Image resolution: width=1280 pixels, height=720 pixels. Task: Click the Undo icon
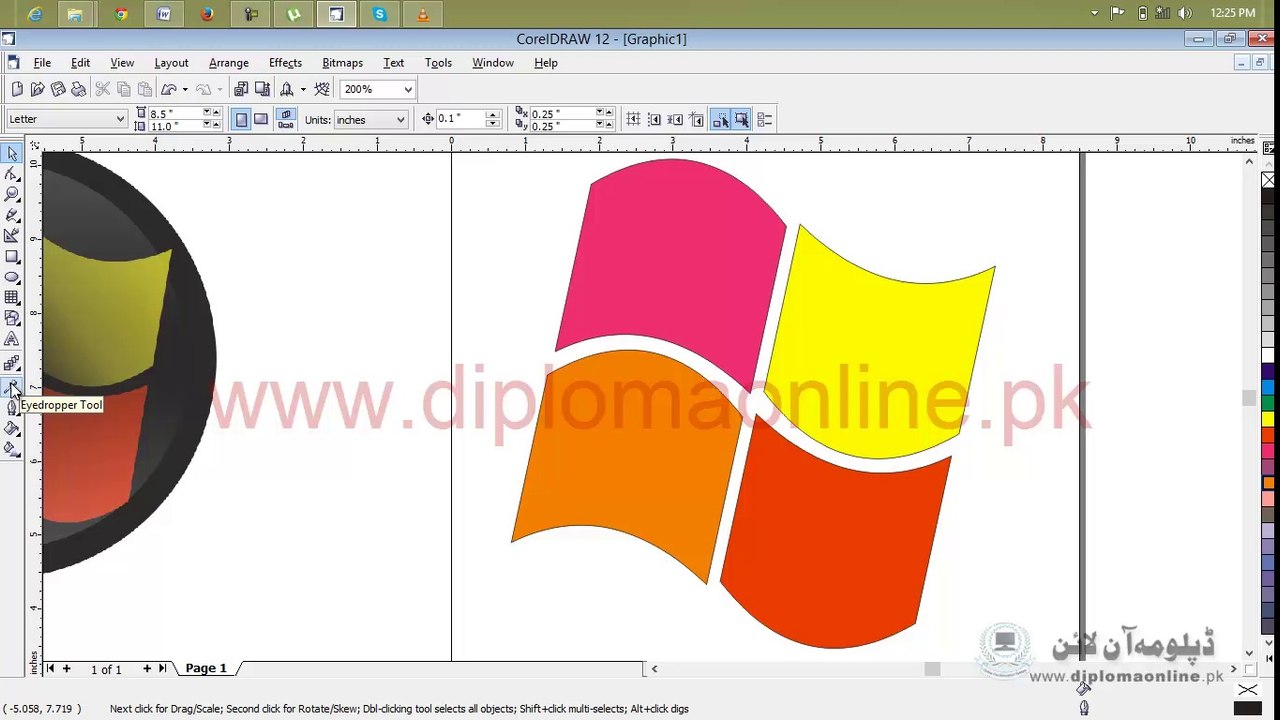169,90
